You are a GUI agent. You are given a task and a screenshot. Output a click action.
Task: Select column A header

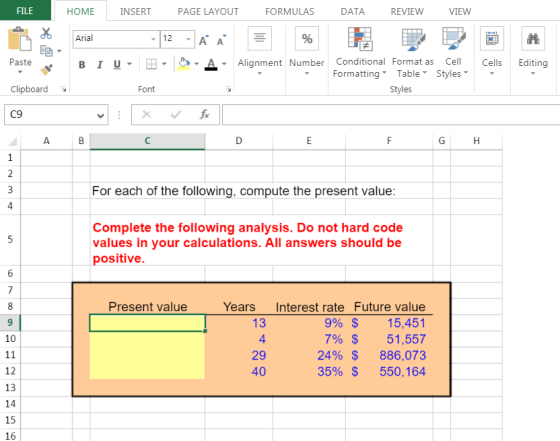pos(46,141)
